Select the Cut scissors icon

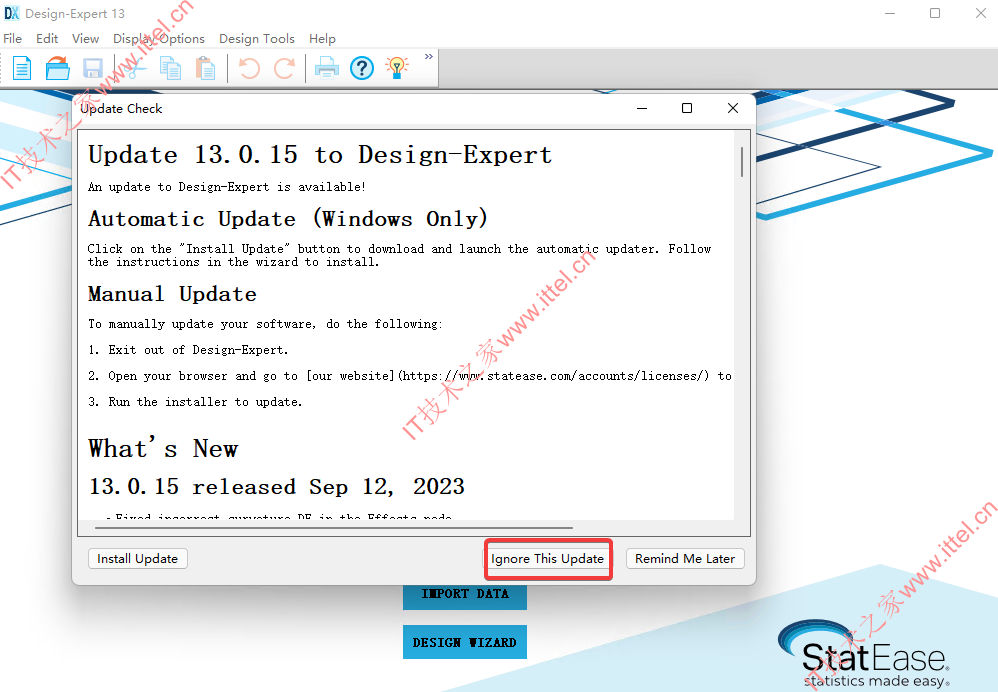(x=134, y=68)
